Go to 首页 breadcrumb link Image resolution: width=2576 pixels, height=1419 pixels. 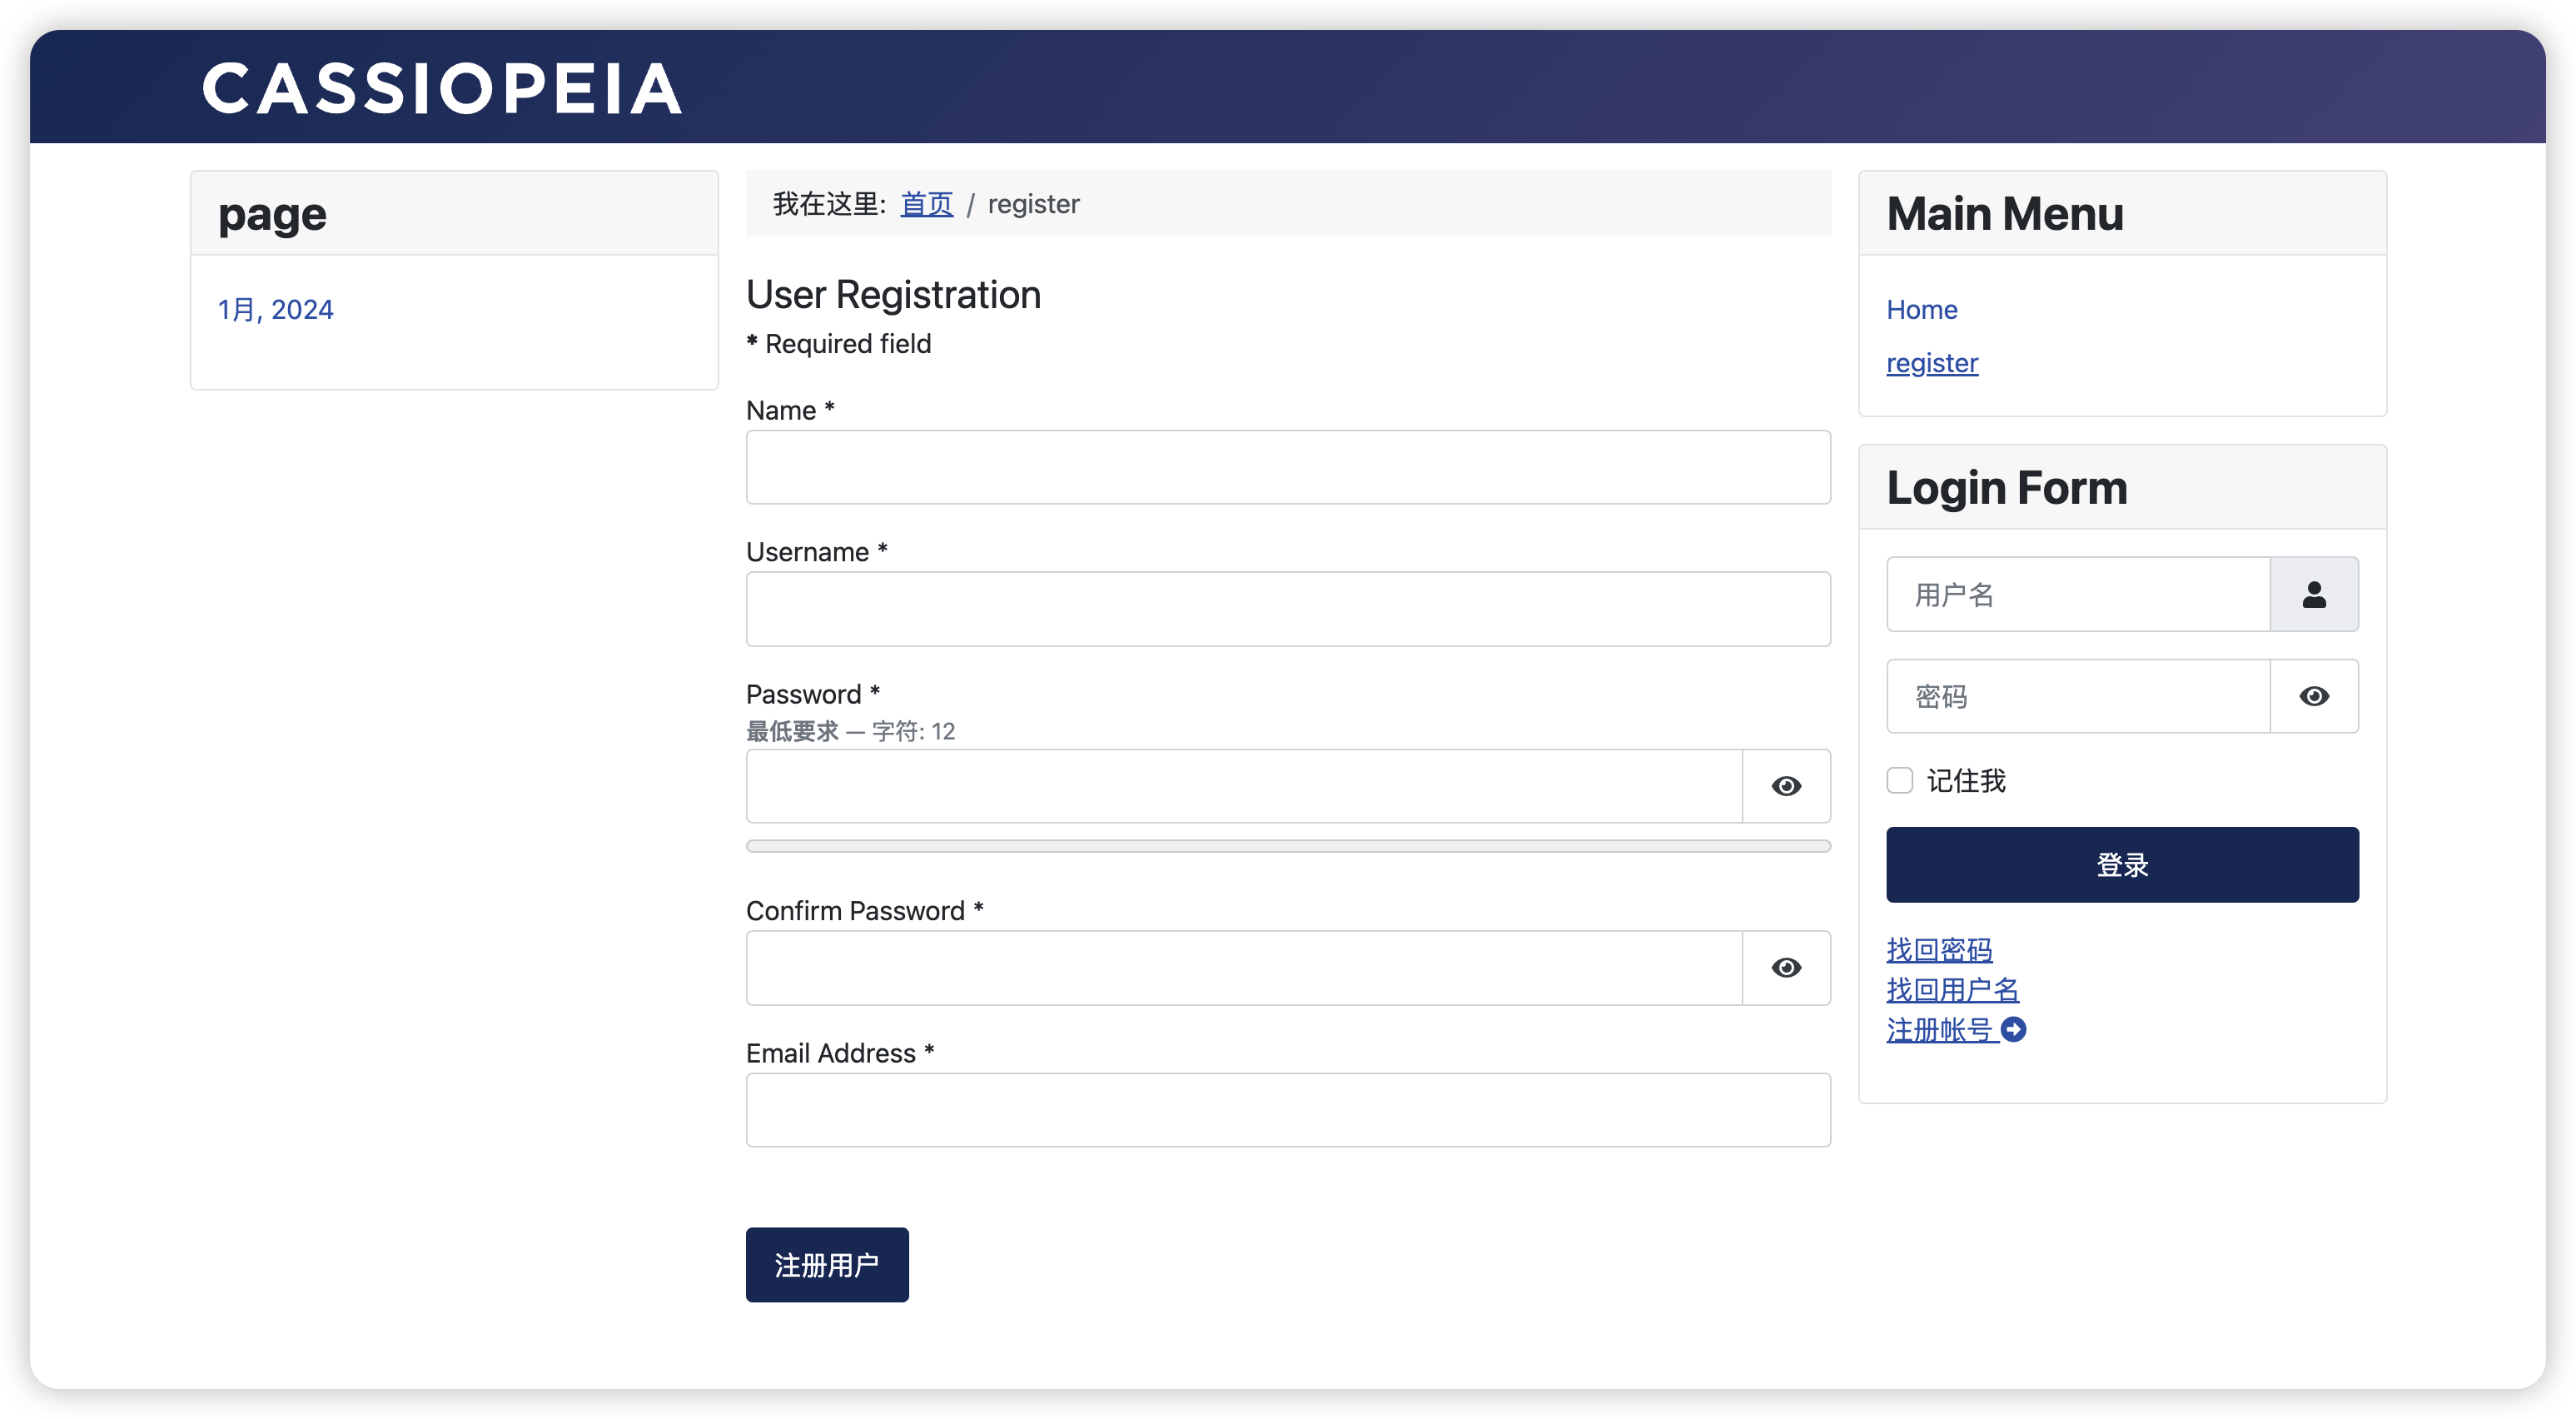[926, 204]
